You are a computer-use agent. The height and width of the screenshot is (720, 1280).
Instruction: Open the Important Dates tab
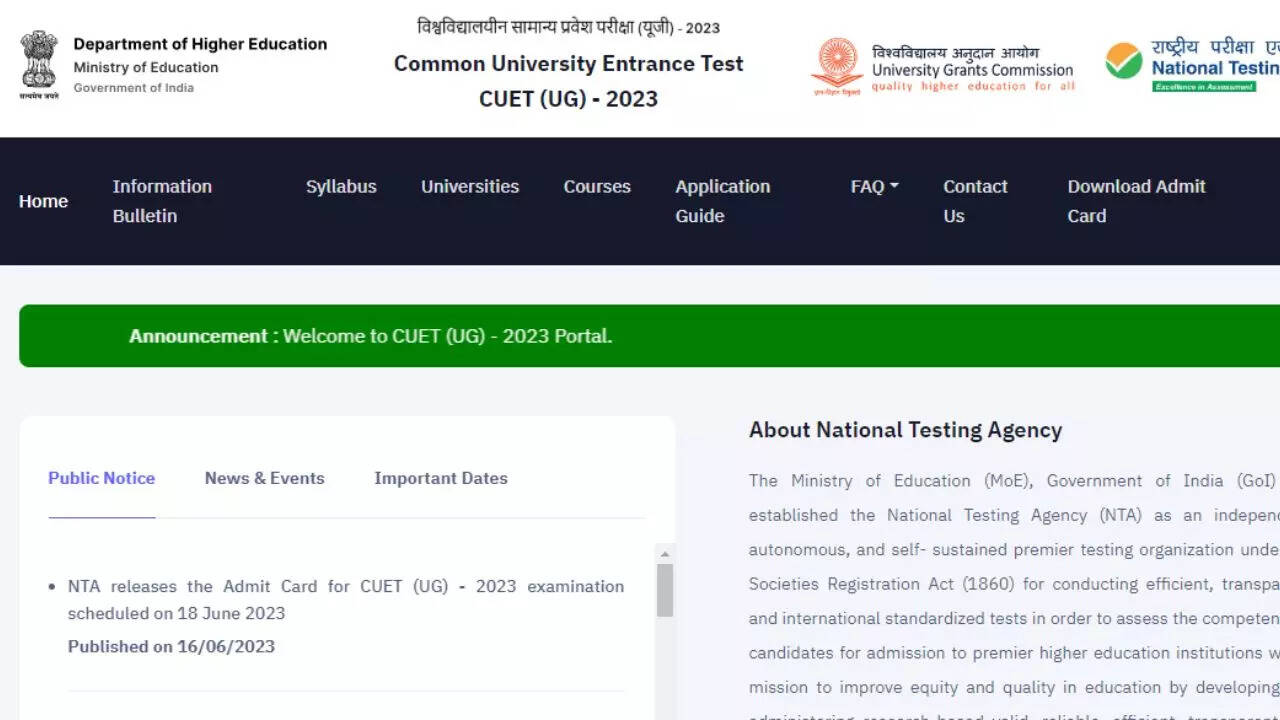click(x=440, y=478)
